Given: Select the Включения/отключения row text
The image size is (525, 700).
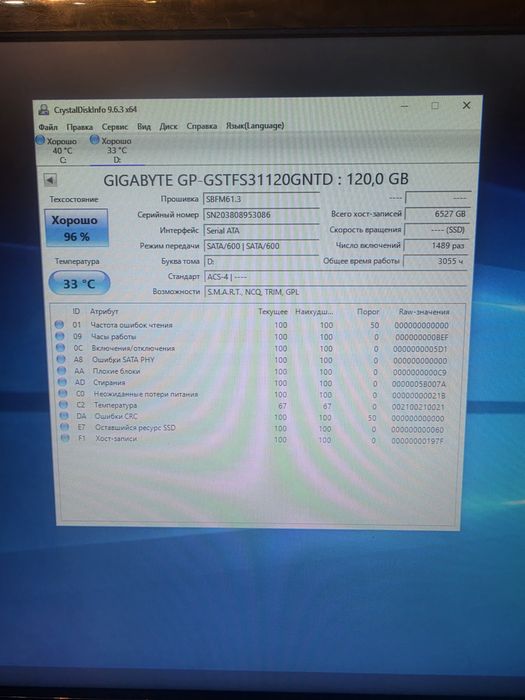Looking at the screenshot, I should click(133, 348).
